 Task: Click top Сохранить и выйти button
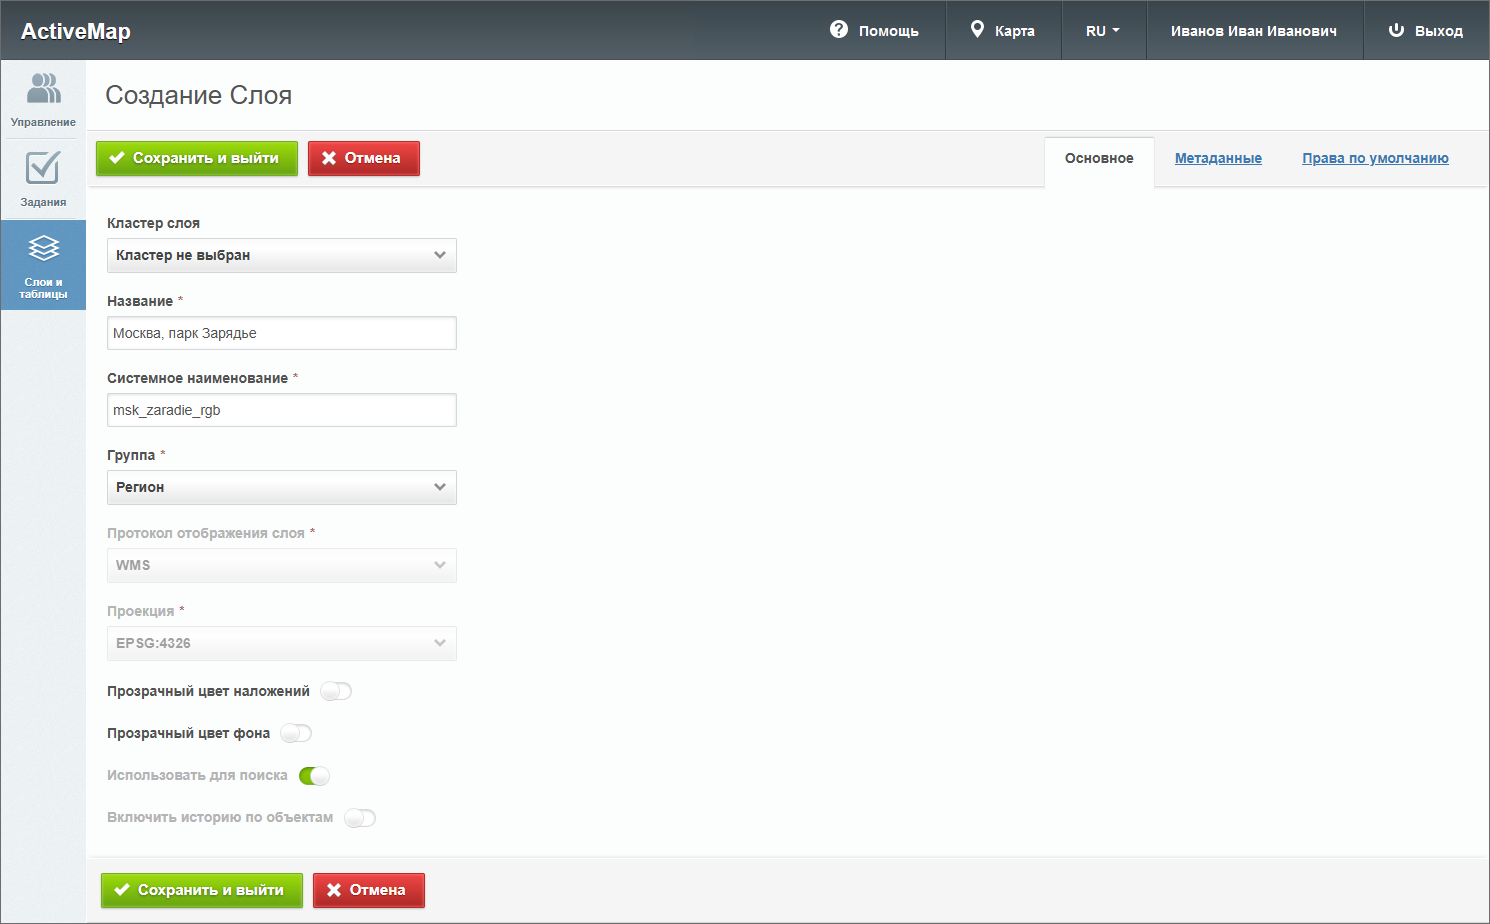tap(197, 158)
